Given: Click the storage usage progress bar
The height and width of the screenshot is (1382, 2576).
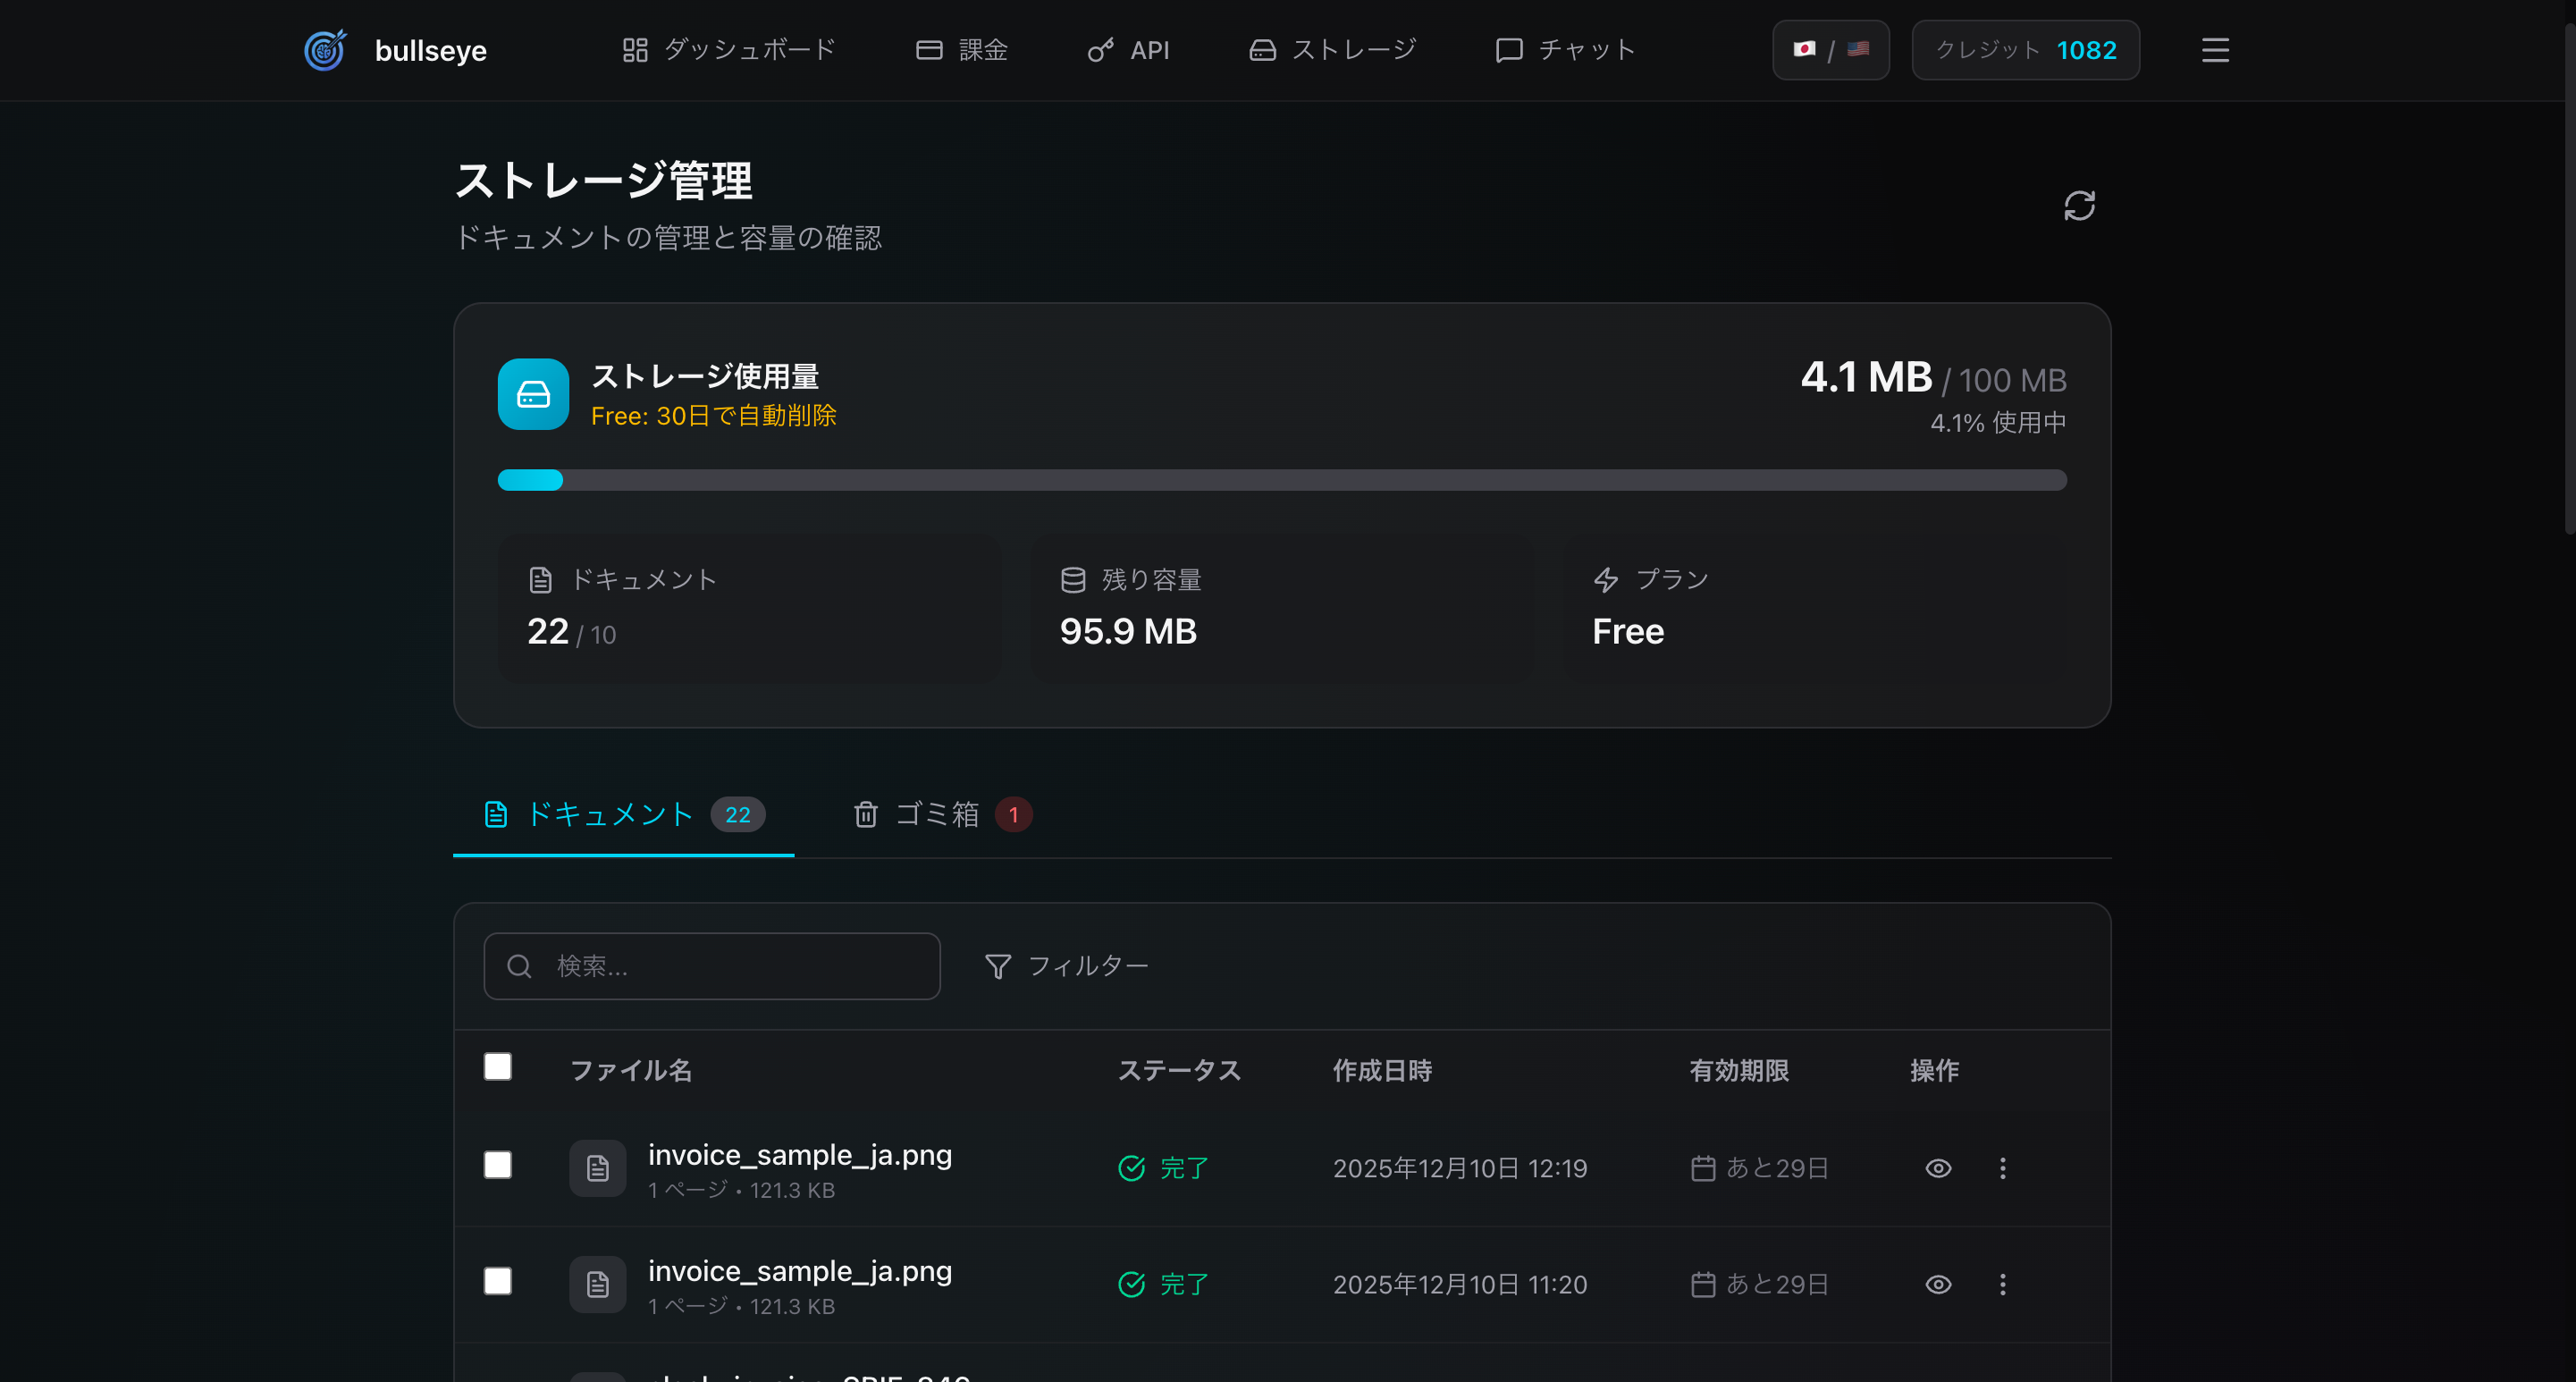Looking at the screenshot, I should [1281, 480].
